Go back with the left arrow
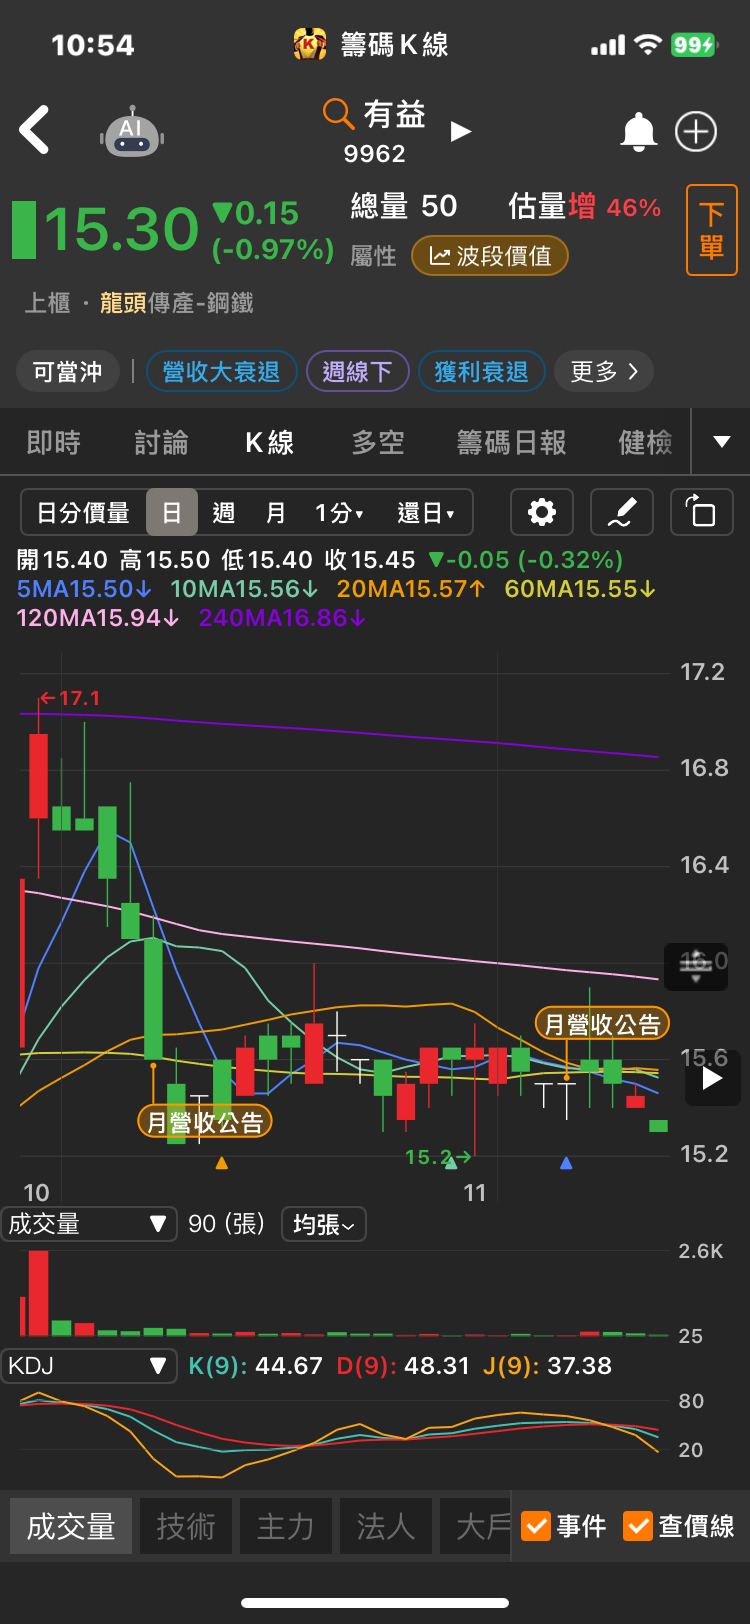 [34, 131]
